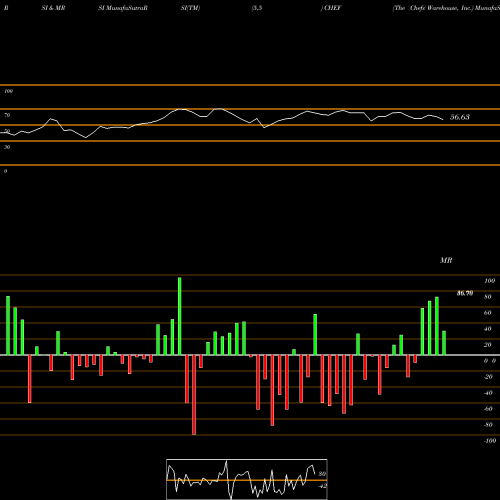
Task: Click the tallest green MR bar above 100
Action: coord(180,316)
